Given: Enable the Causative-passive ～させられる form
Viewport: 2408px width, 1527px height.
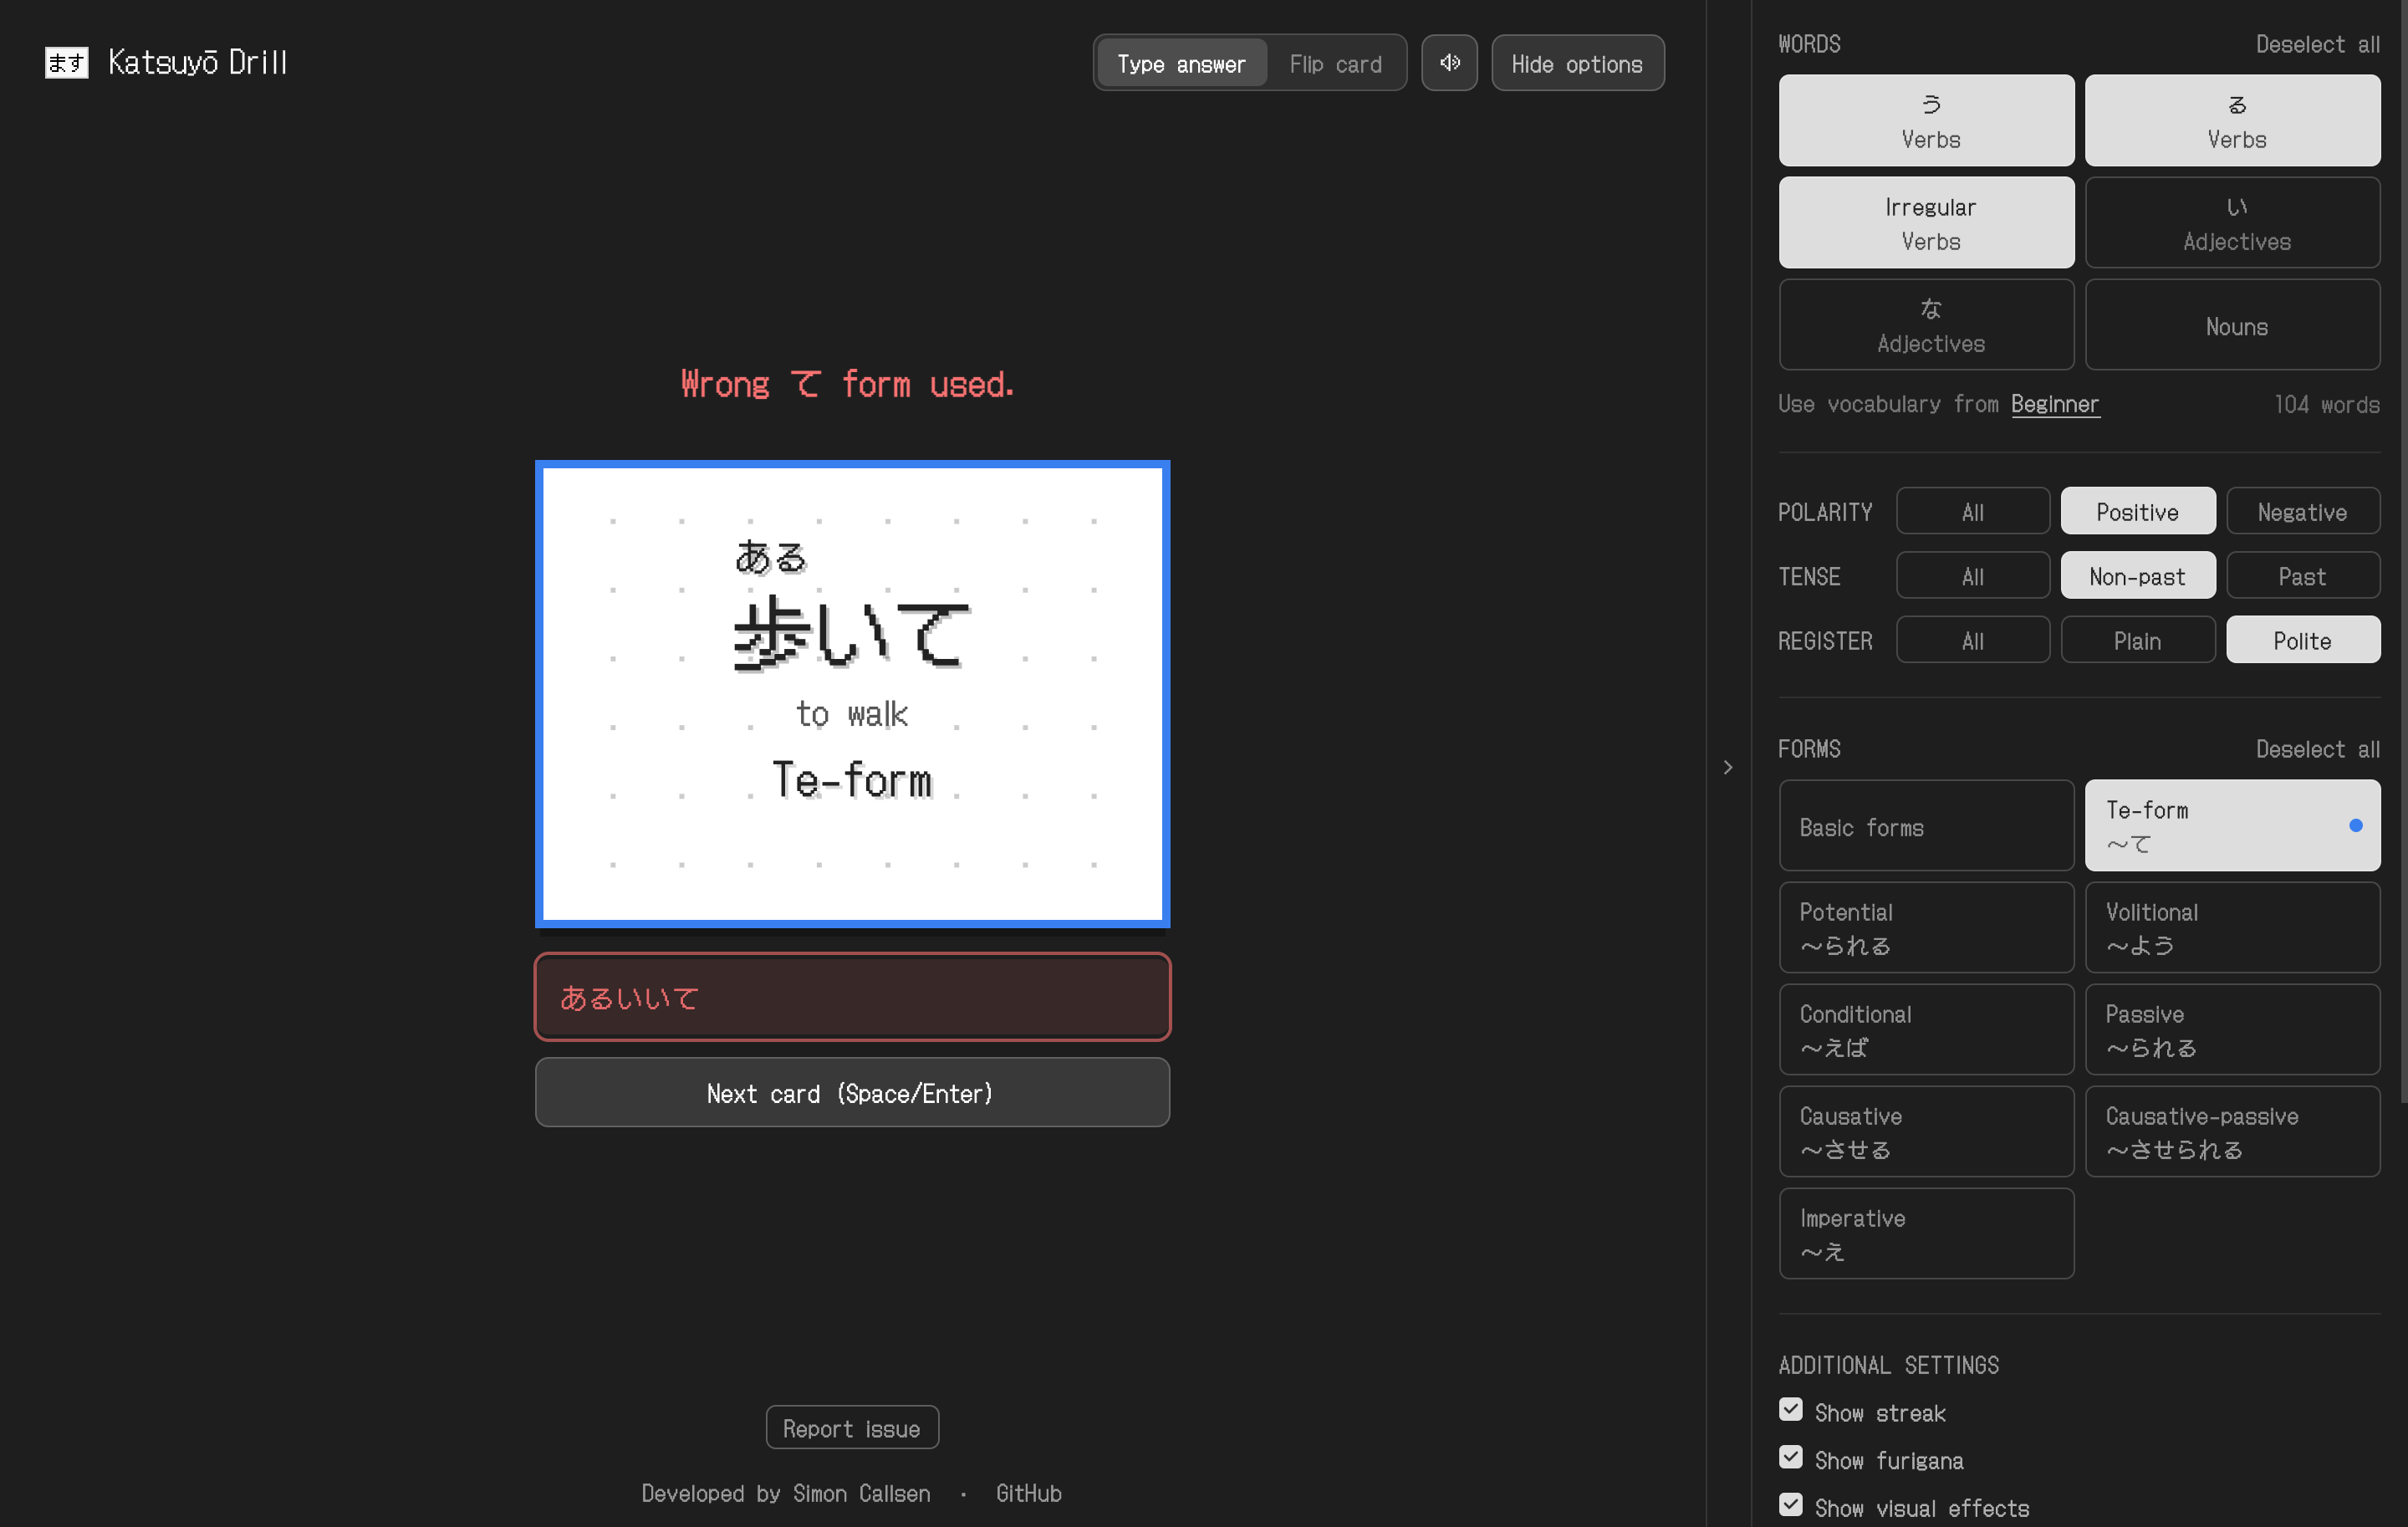Looking at the screenshot, I should [x=2232, y=1132].
